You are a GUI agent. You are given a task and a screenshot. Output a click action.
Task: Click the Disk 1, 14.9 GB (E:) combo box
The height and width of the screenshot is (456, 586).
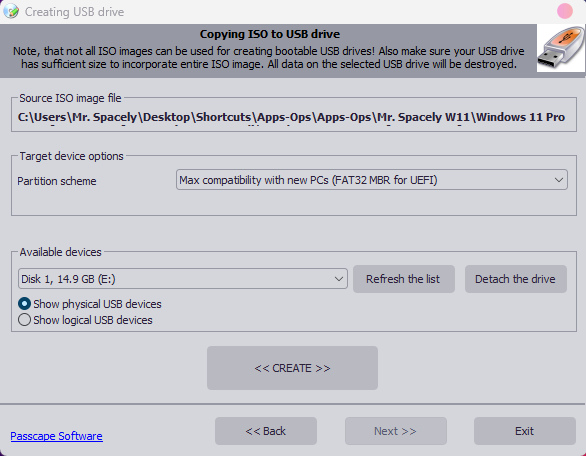pos(183,279)
